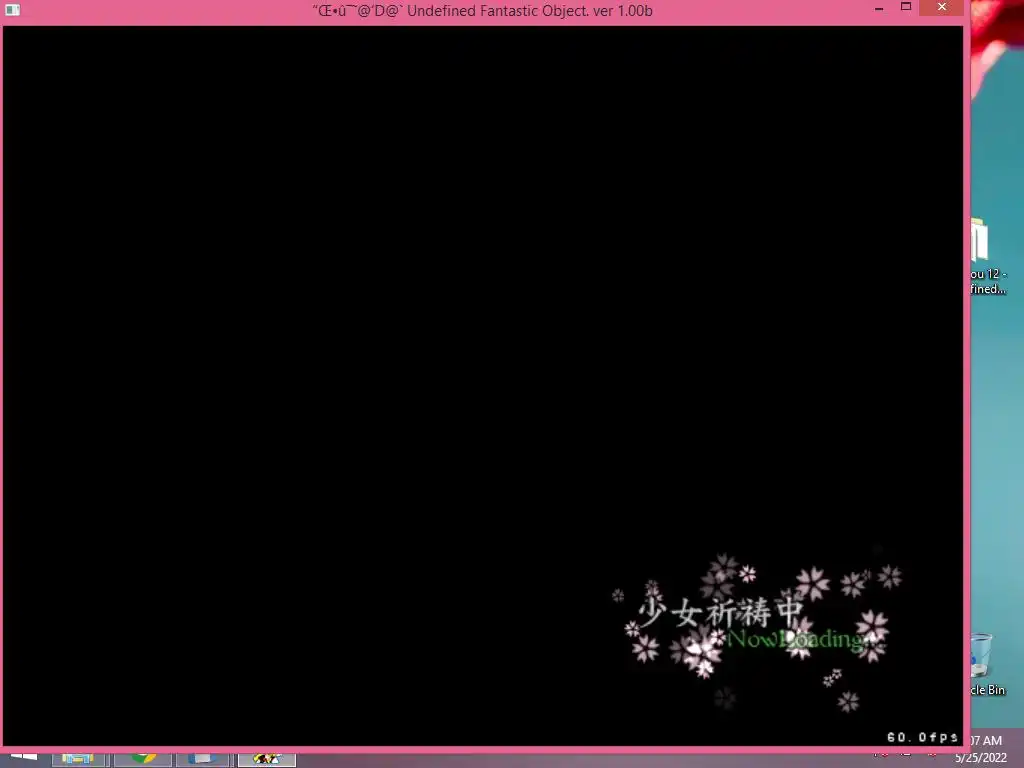The width and height of the screenshot is (1024, 768).
Task: Close the Undefined Fantastic Object window
Action: [x=941, y=7]
